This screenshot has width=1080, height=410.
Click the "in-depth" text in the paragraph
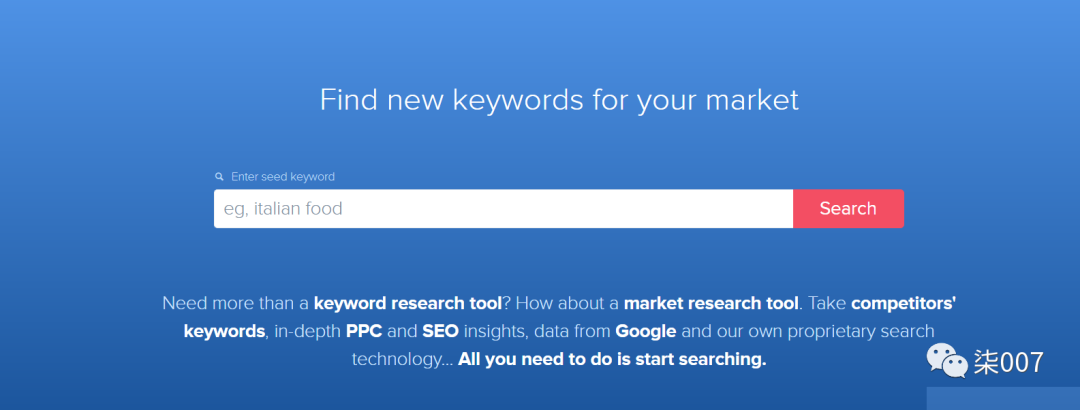[307, 331]
